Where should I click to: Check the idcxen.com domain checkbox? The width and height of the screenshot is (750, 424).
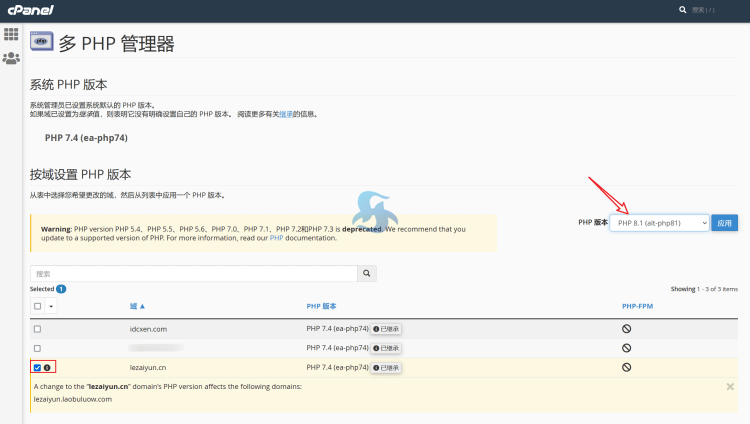pos(37,329)
